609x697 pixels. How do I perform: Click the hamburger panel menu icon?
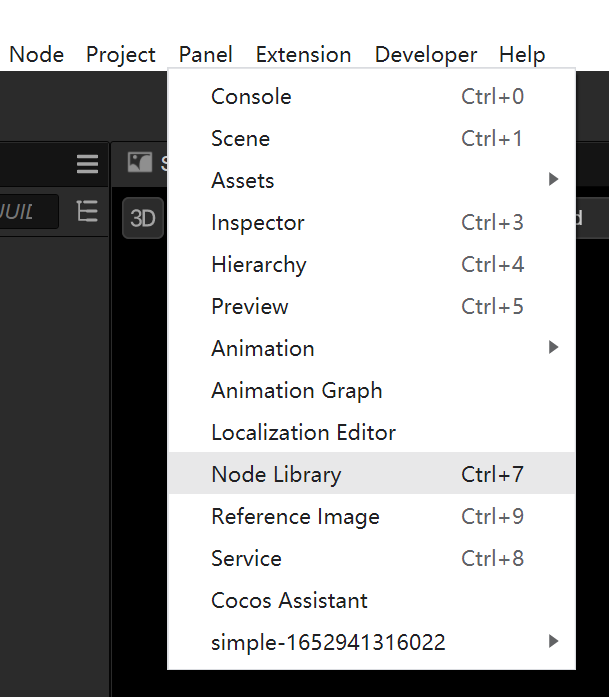(x=88, y=164)
